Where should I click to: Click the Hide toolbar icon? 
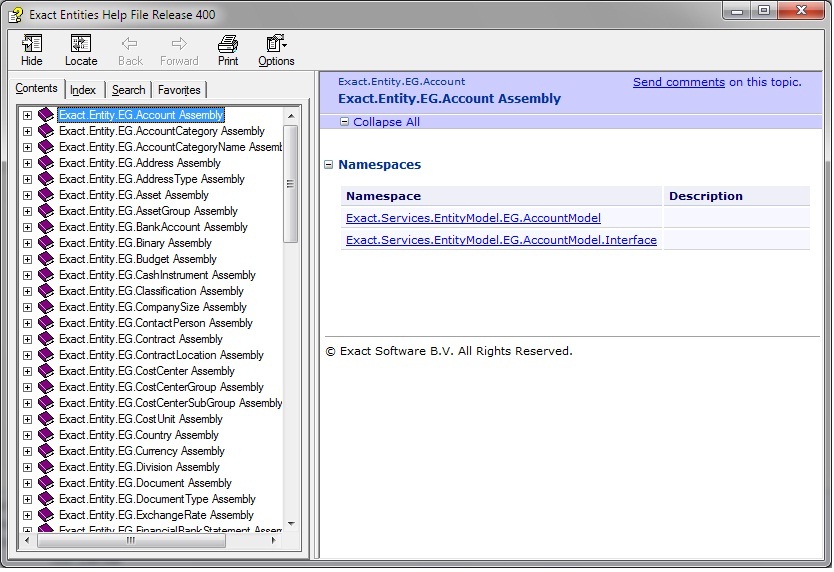(31, 44)
